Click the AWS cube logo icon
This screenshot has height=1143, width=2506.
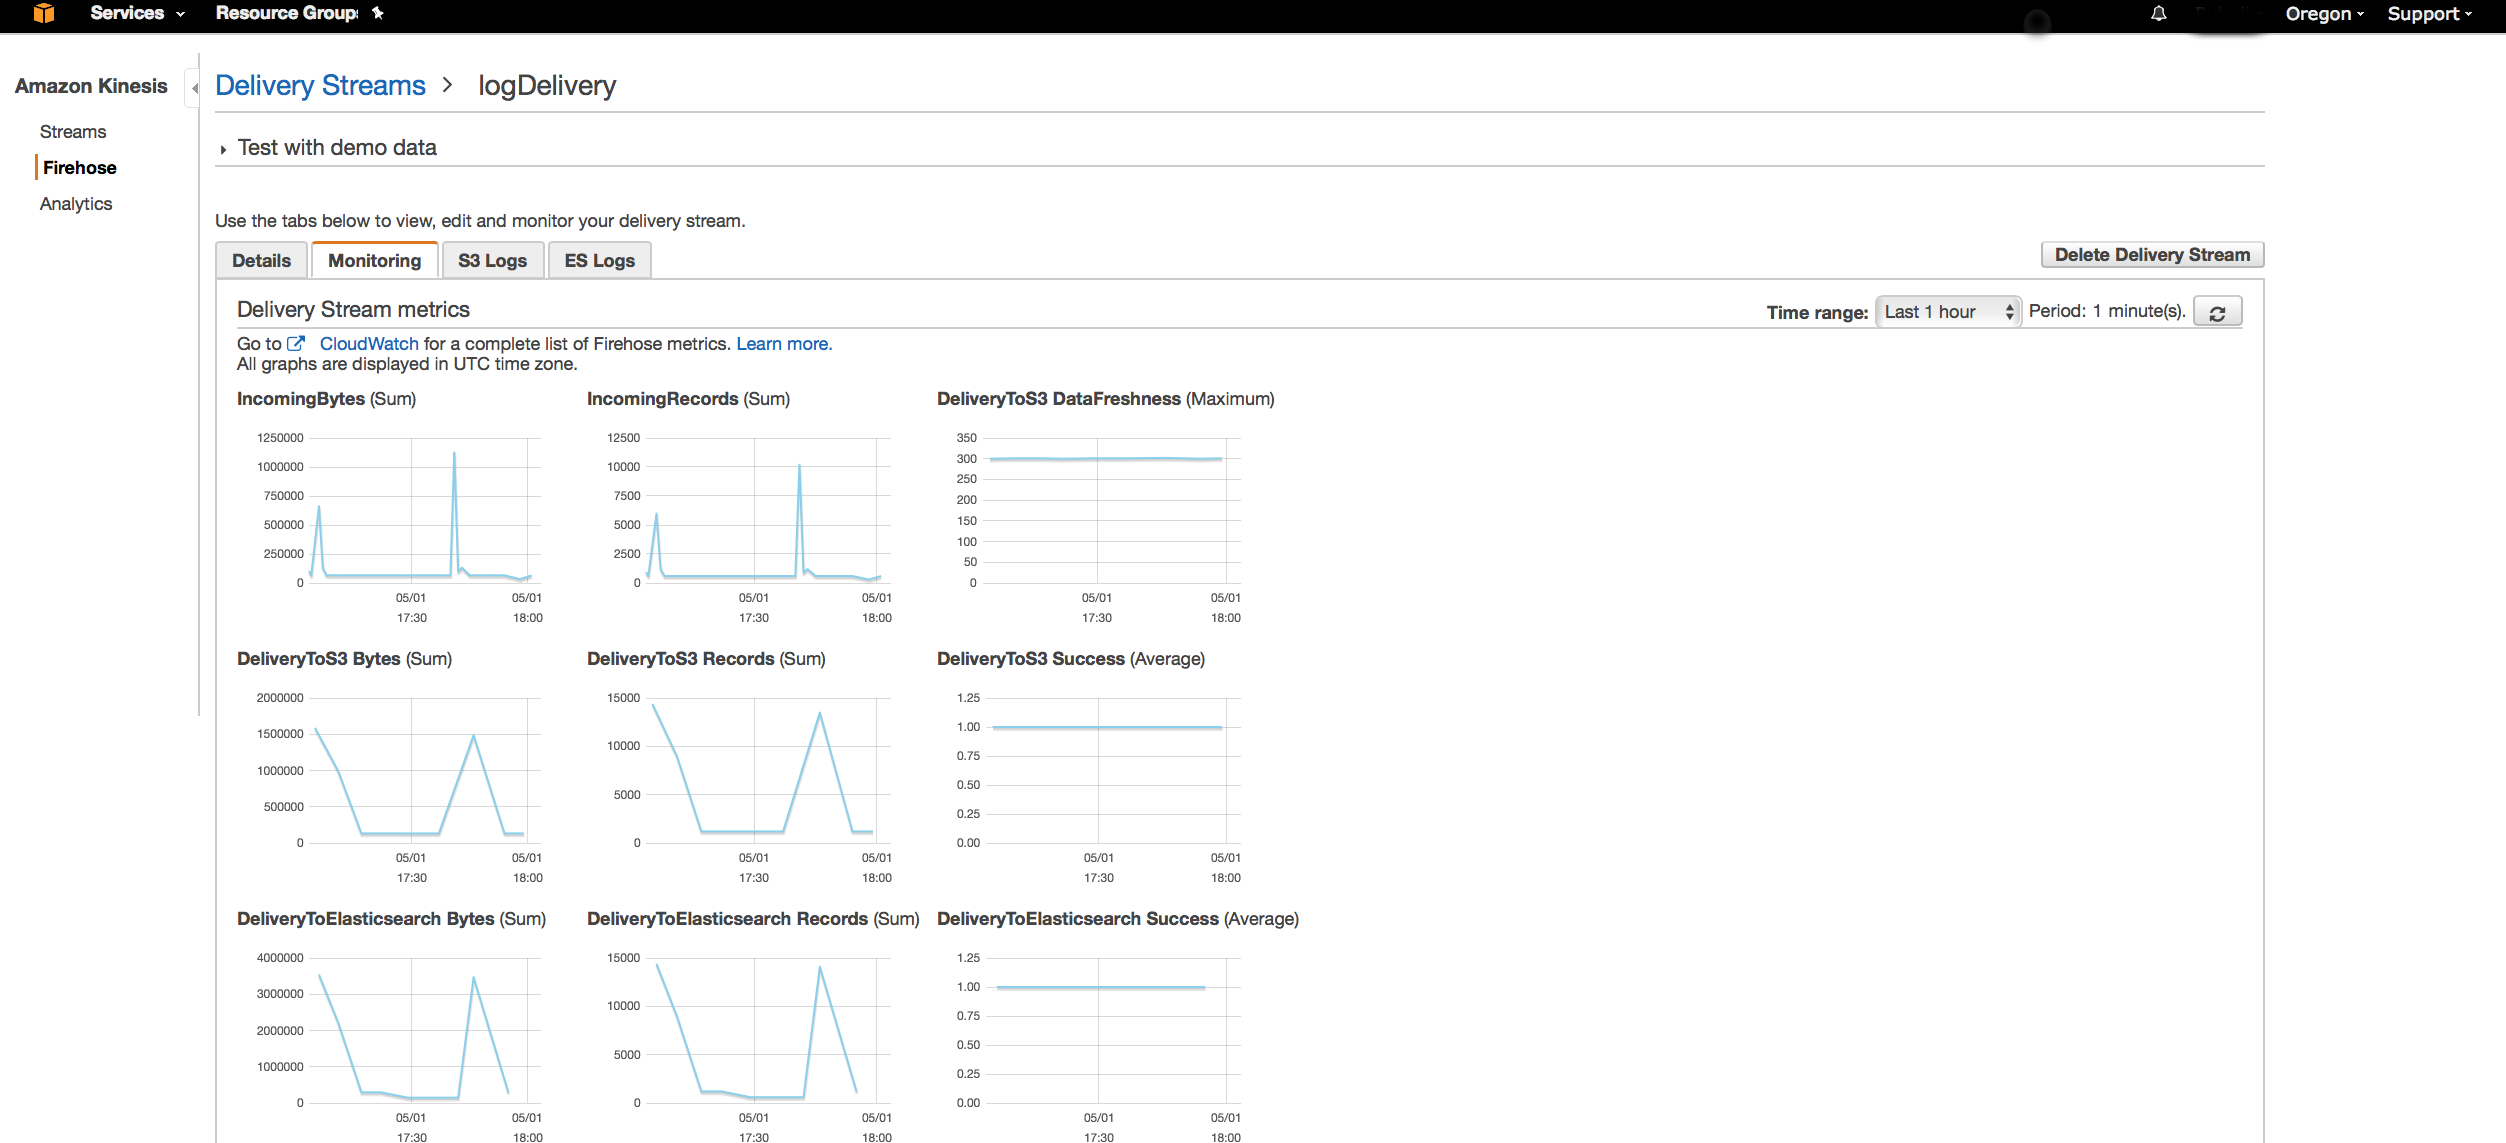[44, 13]
